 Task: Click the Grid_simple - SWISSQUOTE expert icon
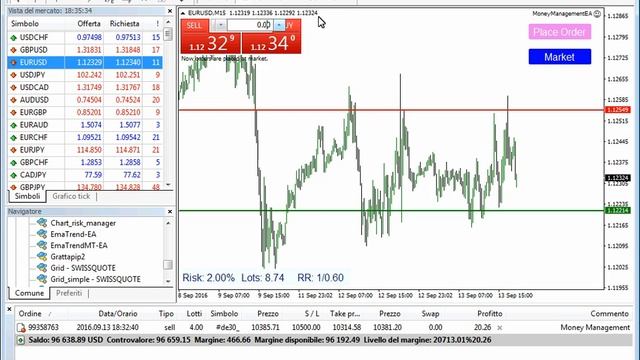pos(42,279)
